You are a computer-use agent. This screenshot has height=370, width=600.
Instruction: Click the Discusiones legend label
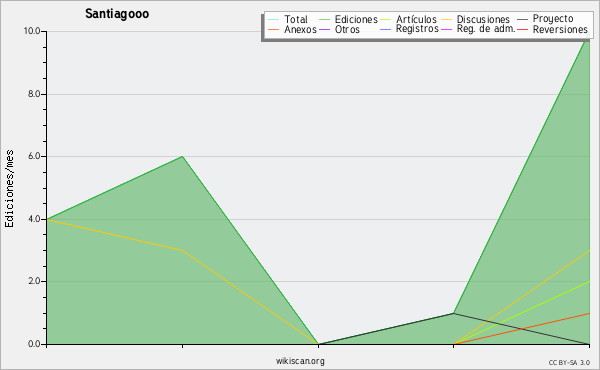pos(483,19)
